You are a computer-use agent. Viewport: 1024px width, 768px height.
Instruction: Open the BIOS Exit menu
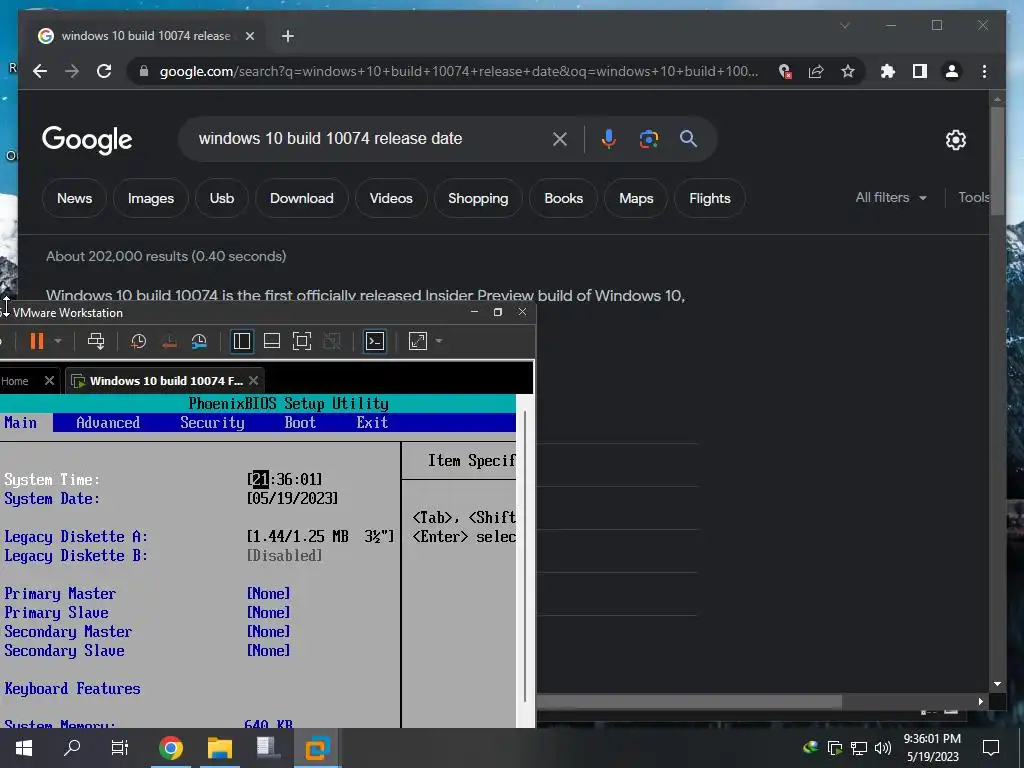372,423
